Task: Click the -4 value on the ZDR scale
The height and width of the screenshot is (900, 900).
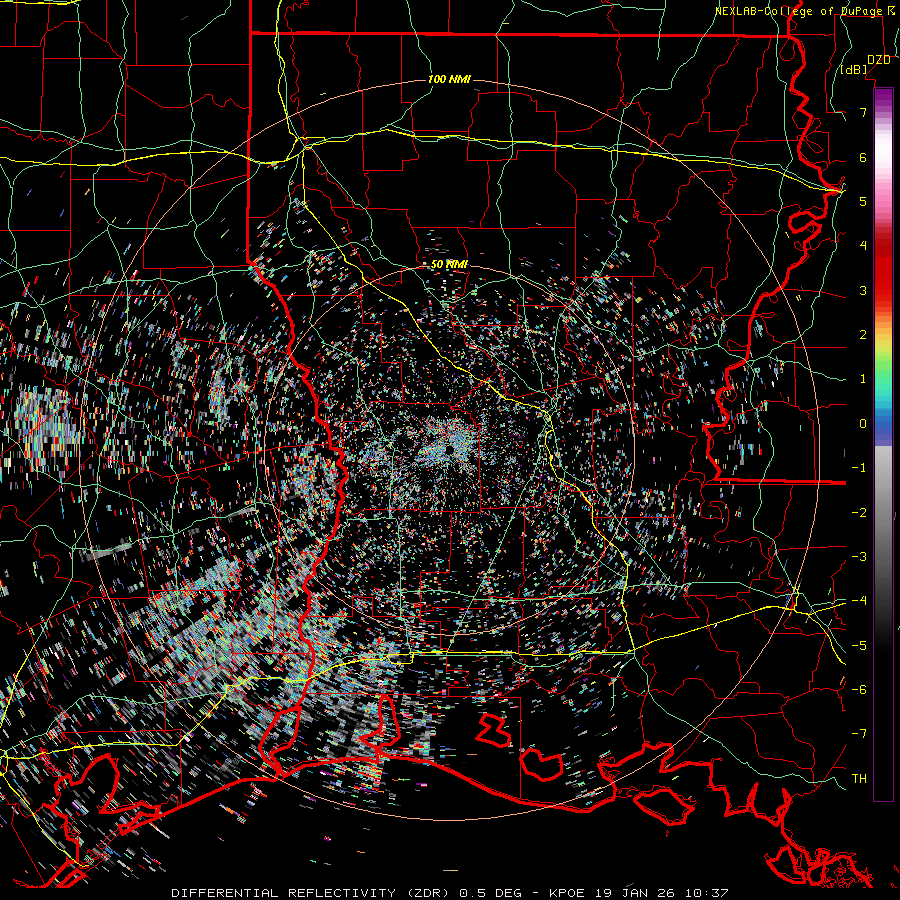Action: tap(859, 601)
